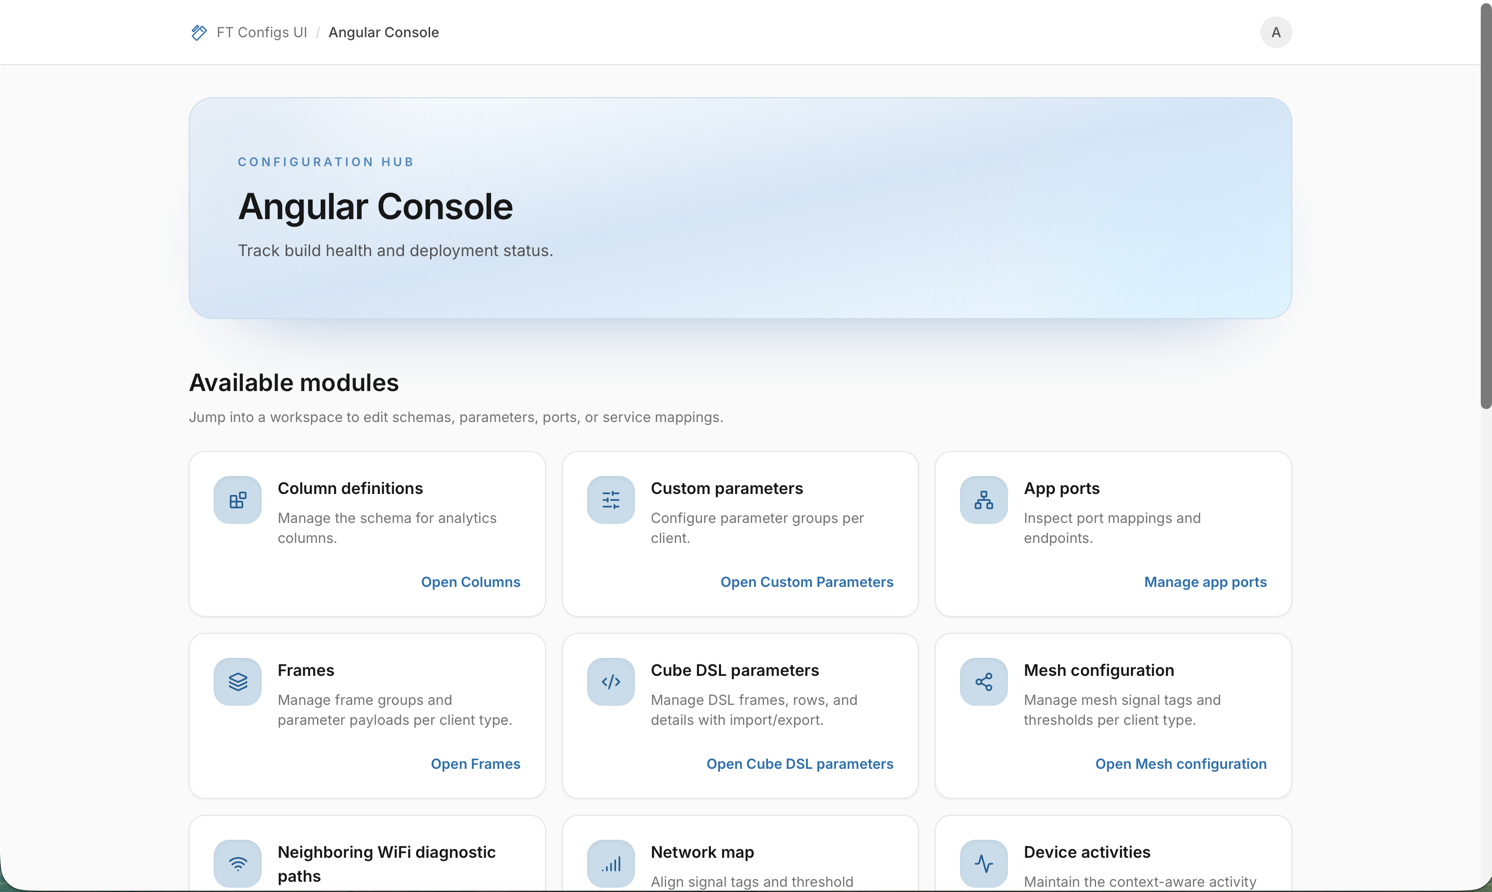Click the Available modules heading

[x=293, y=383]
